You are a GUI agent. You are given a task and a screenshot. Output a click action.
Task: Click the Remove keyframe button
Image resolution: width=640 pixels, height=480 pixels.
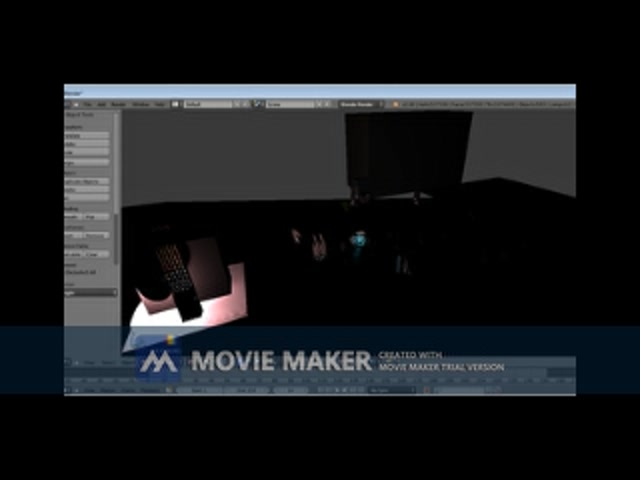coord(96,236)
